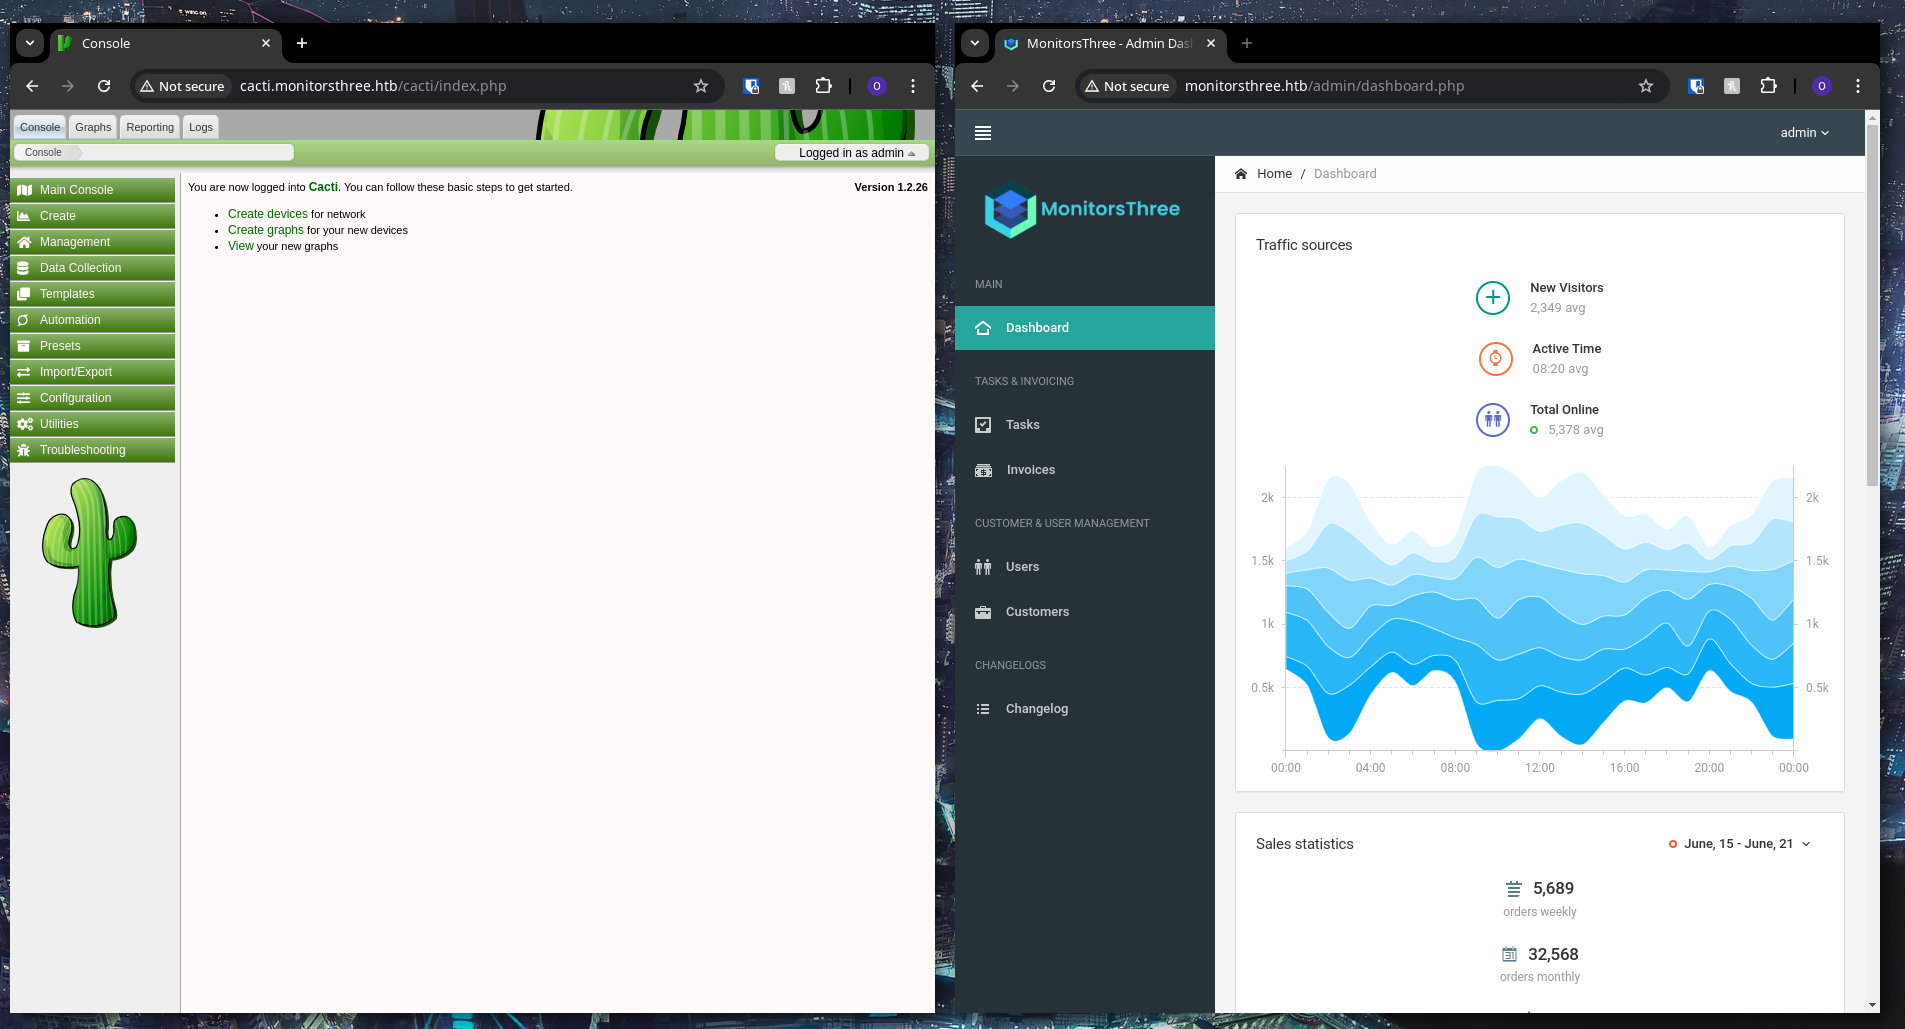Screen dimensions: 1905x1029
Task: Reload the Cacti browser page
Action: tap(104, 86)
